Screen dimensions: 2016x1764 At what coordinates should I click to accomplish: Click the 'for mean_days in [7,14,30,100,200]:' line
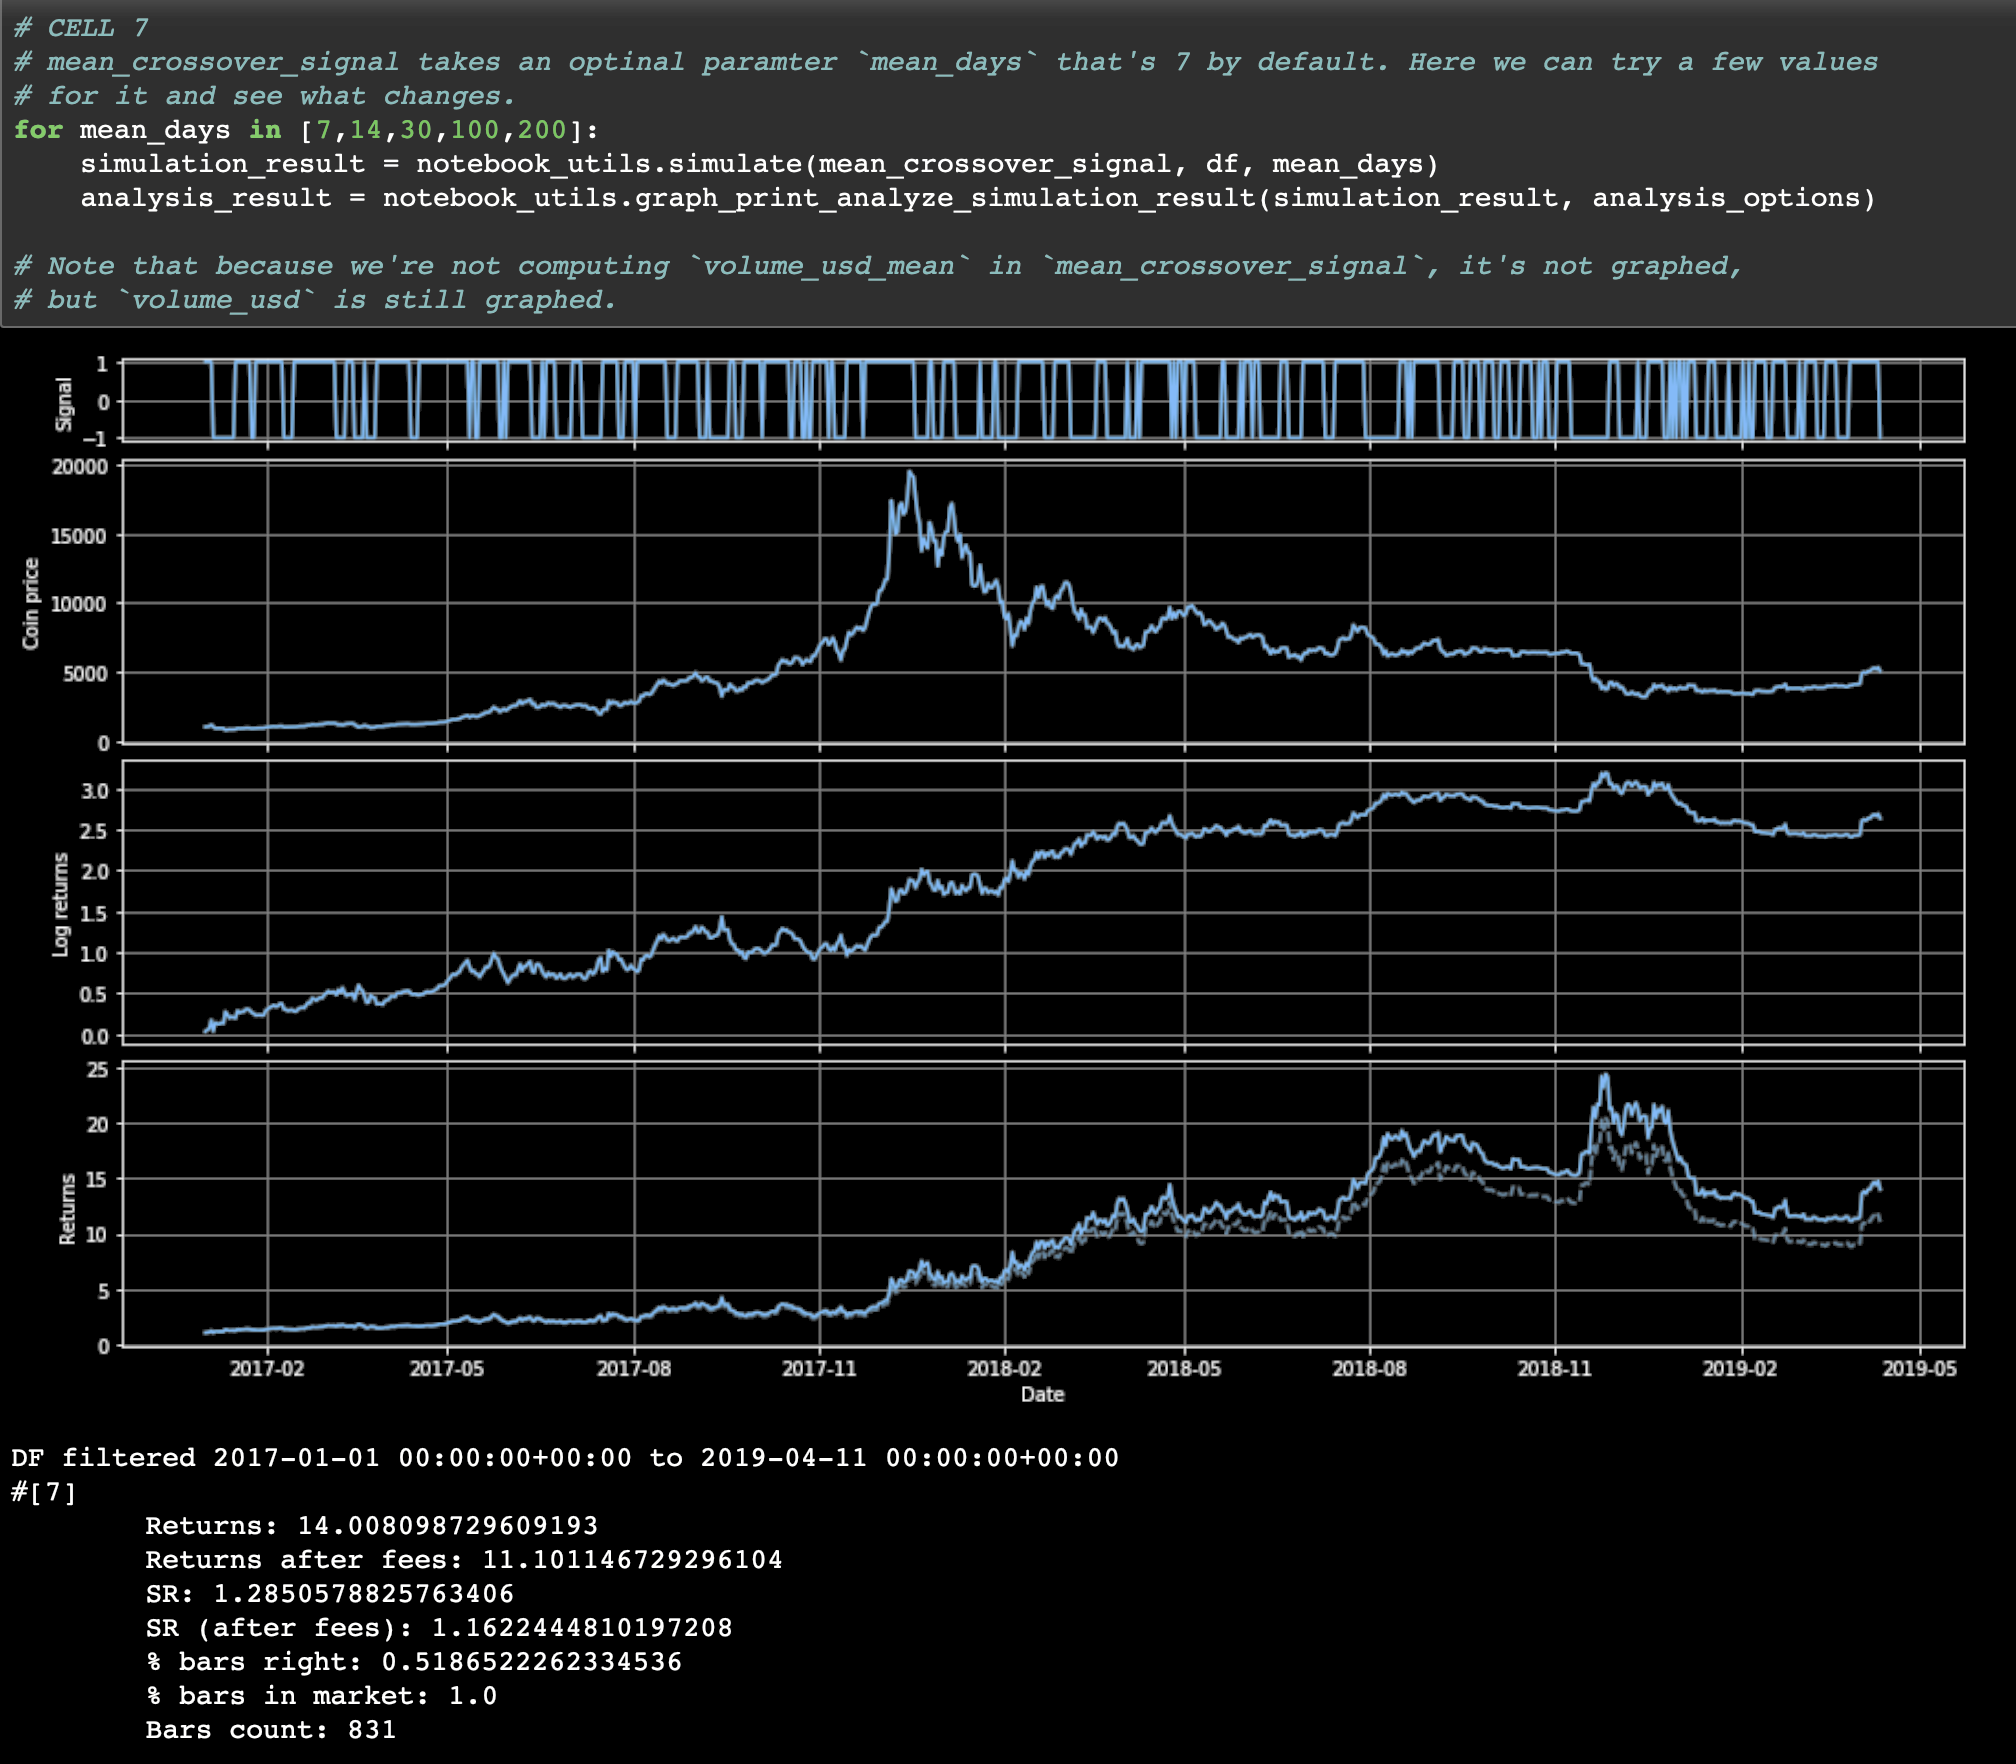click(306, 130)
